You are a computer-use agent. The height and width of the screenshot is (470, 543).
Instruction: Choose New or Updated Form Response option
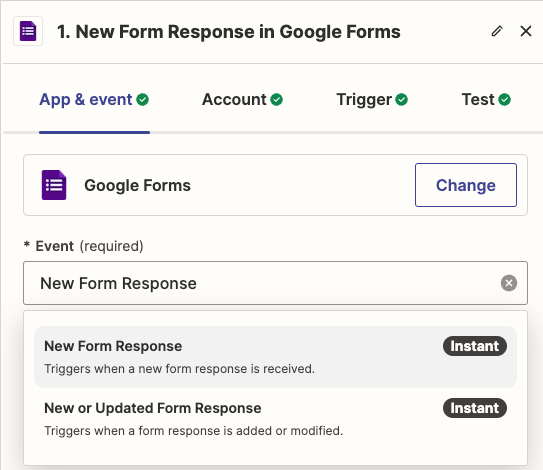[x=275, y=419]
